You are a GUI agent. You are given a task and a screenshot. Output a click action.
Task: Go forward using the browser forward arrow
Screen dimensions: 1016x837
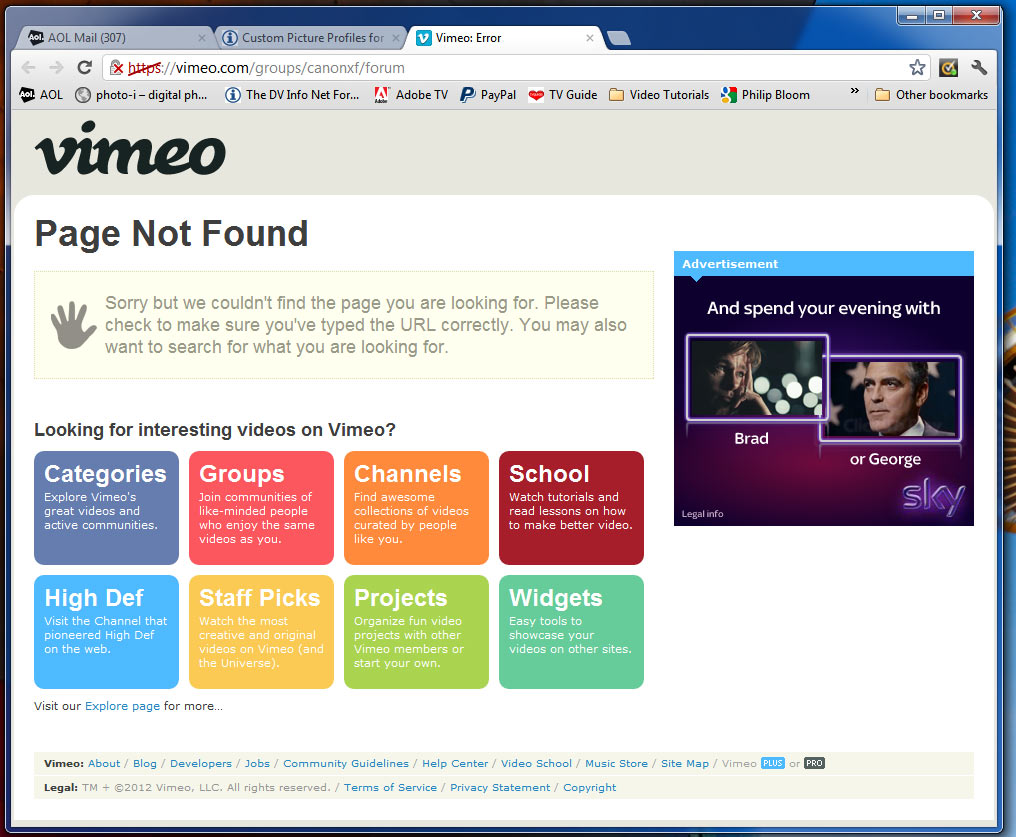[56, 67]
